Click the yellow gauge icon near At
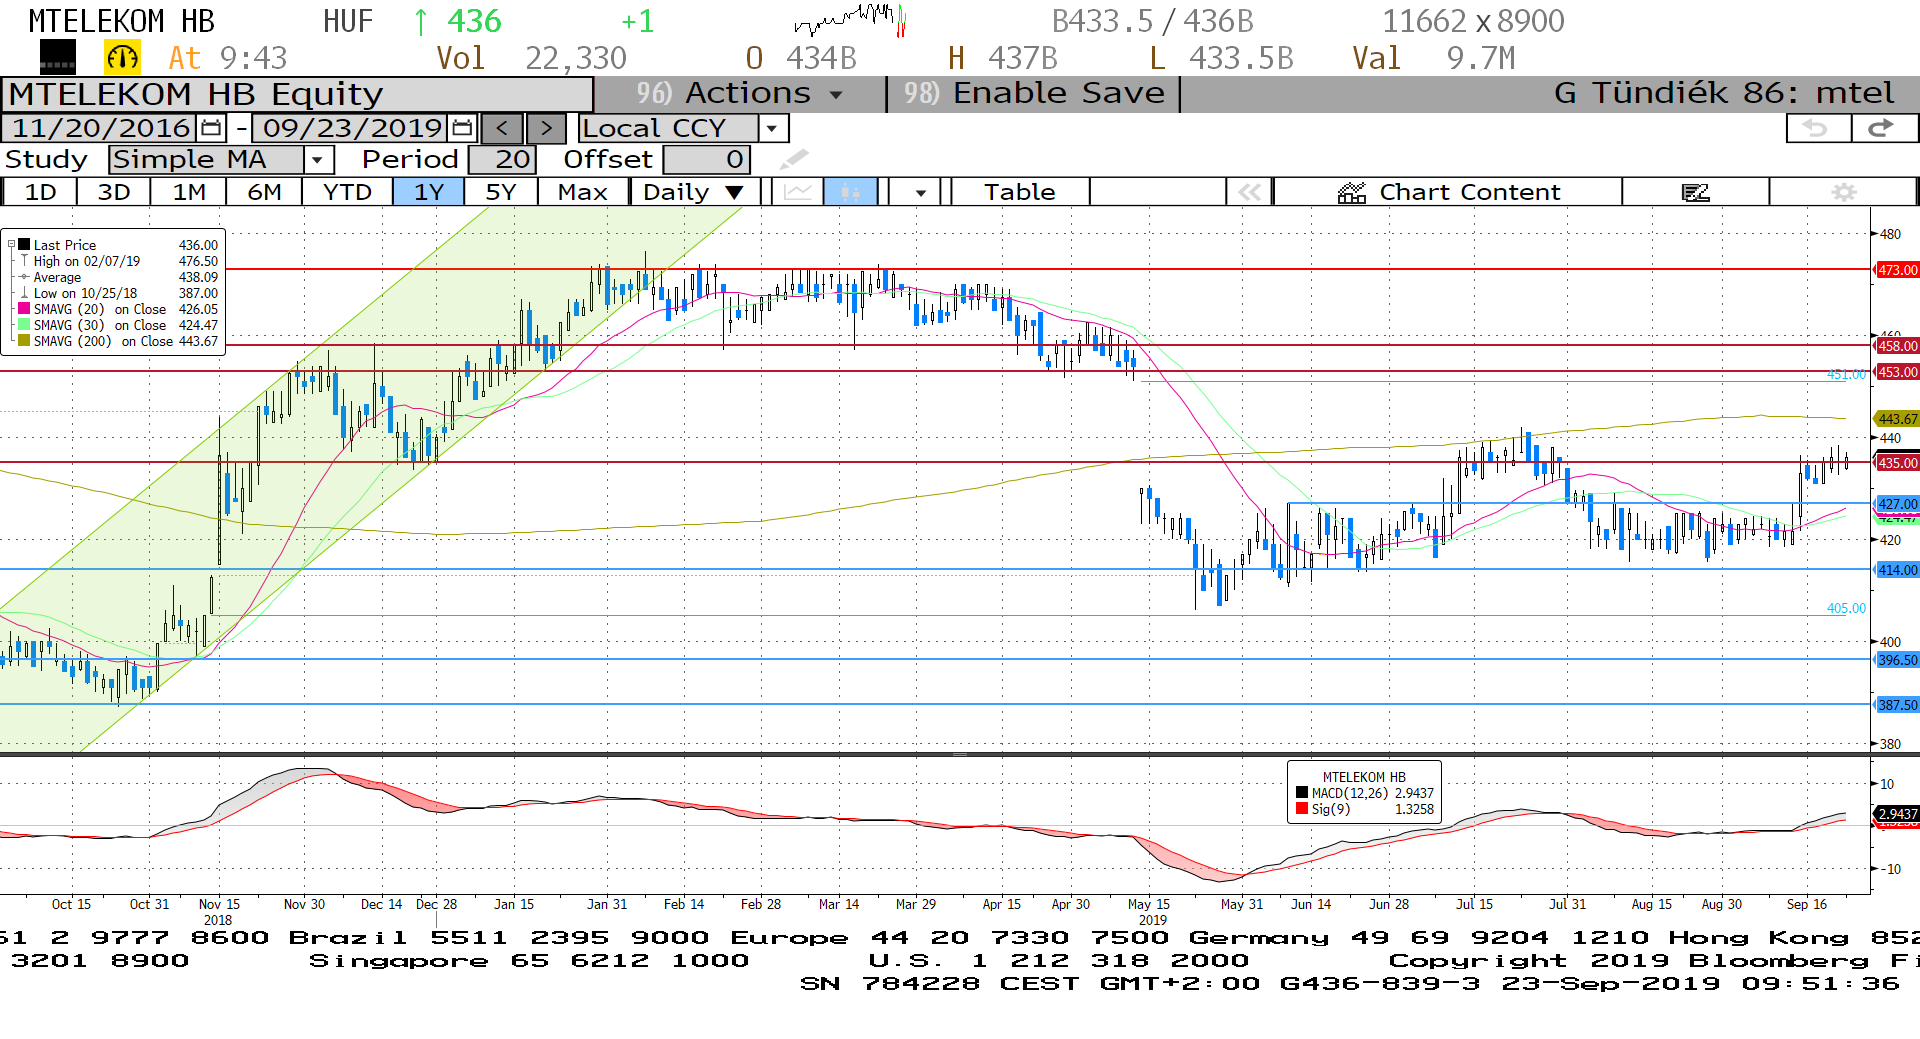Viewport: 1920px width, 1039px height. coord(123,58)
